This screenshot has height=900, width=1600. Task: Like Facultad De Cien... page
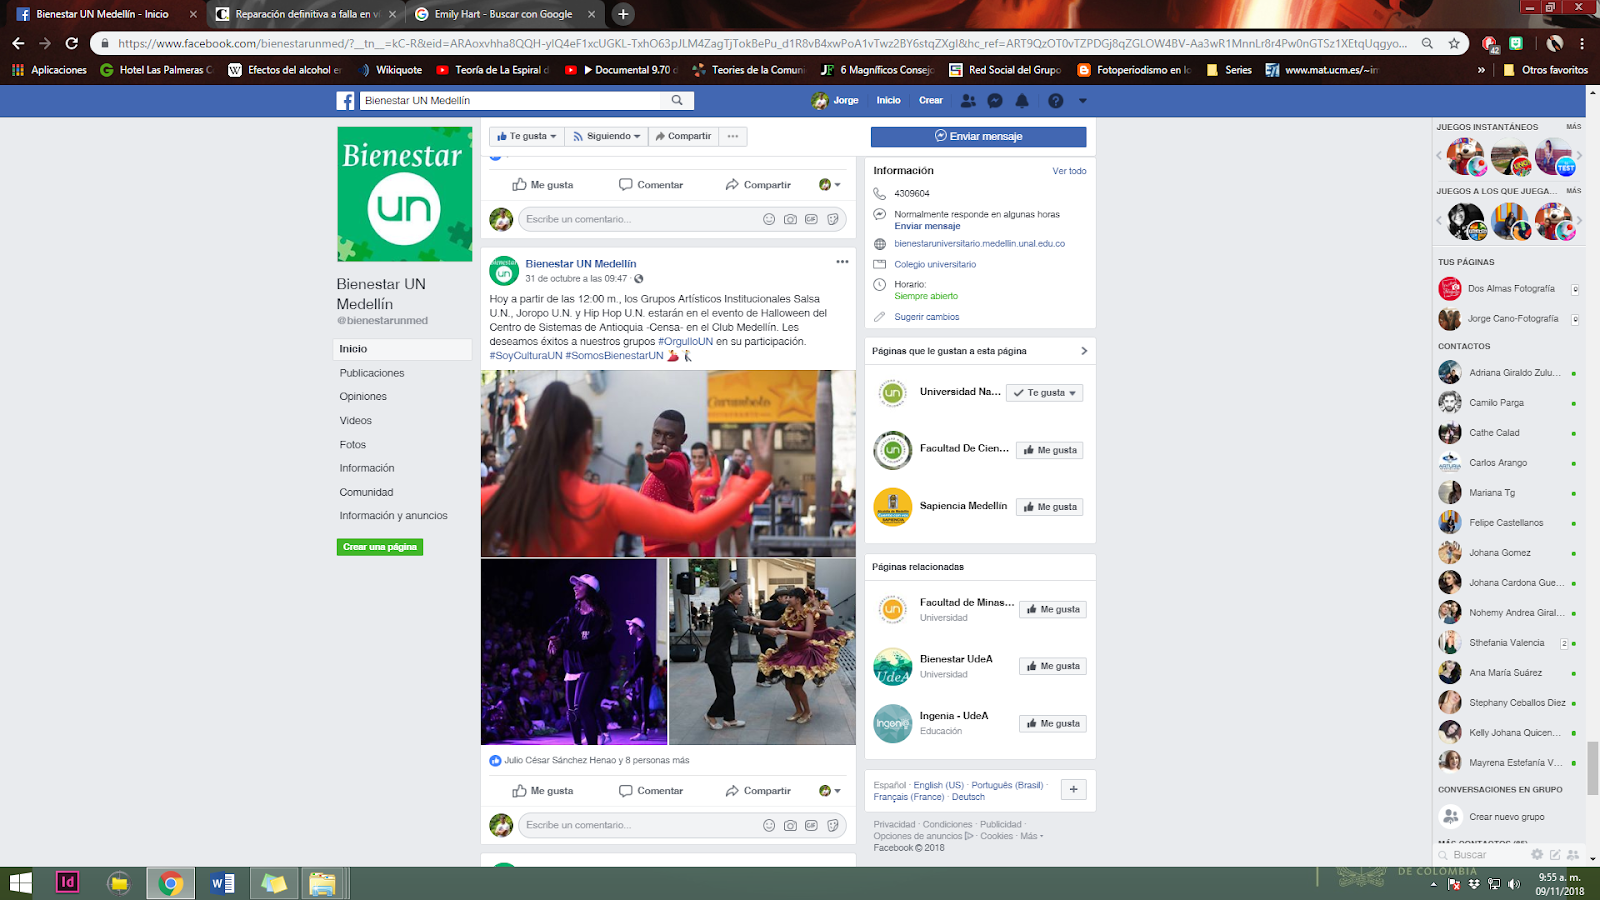[1050, 450]
